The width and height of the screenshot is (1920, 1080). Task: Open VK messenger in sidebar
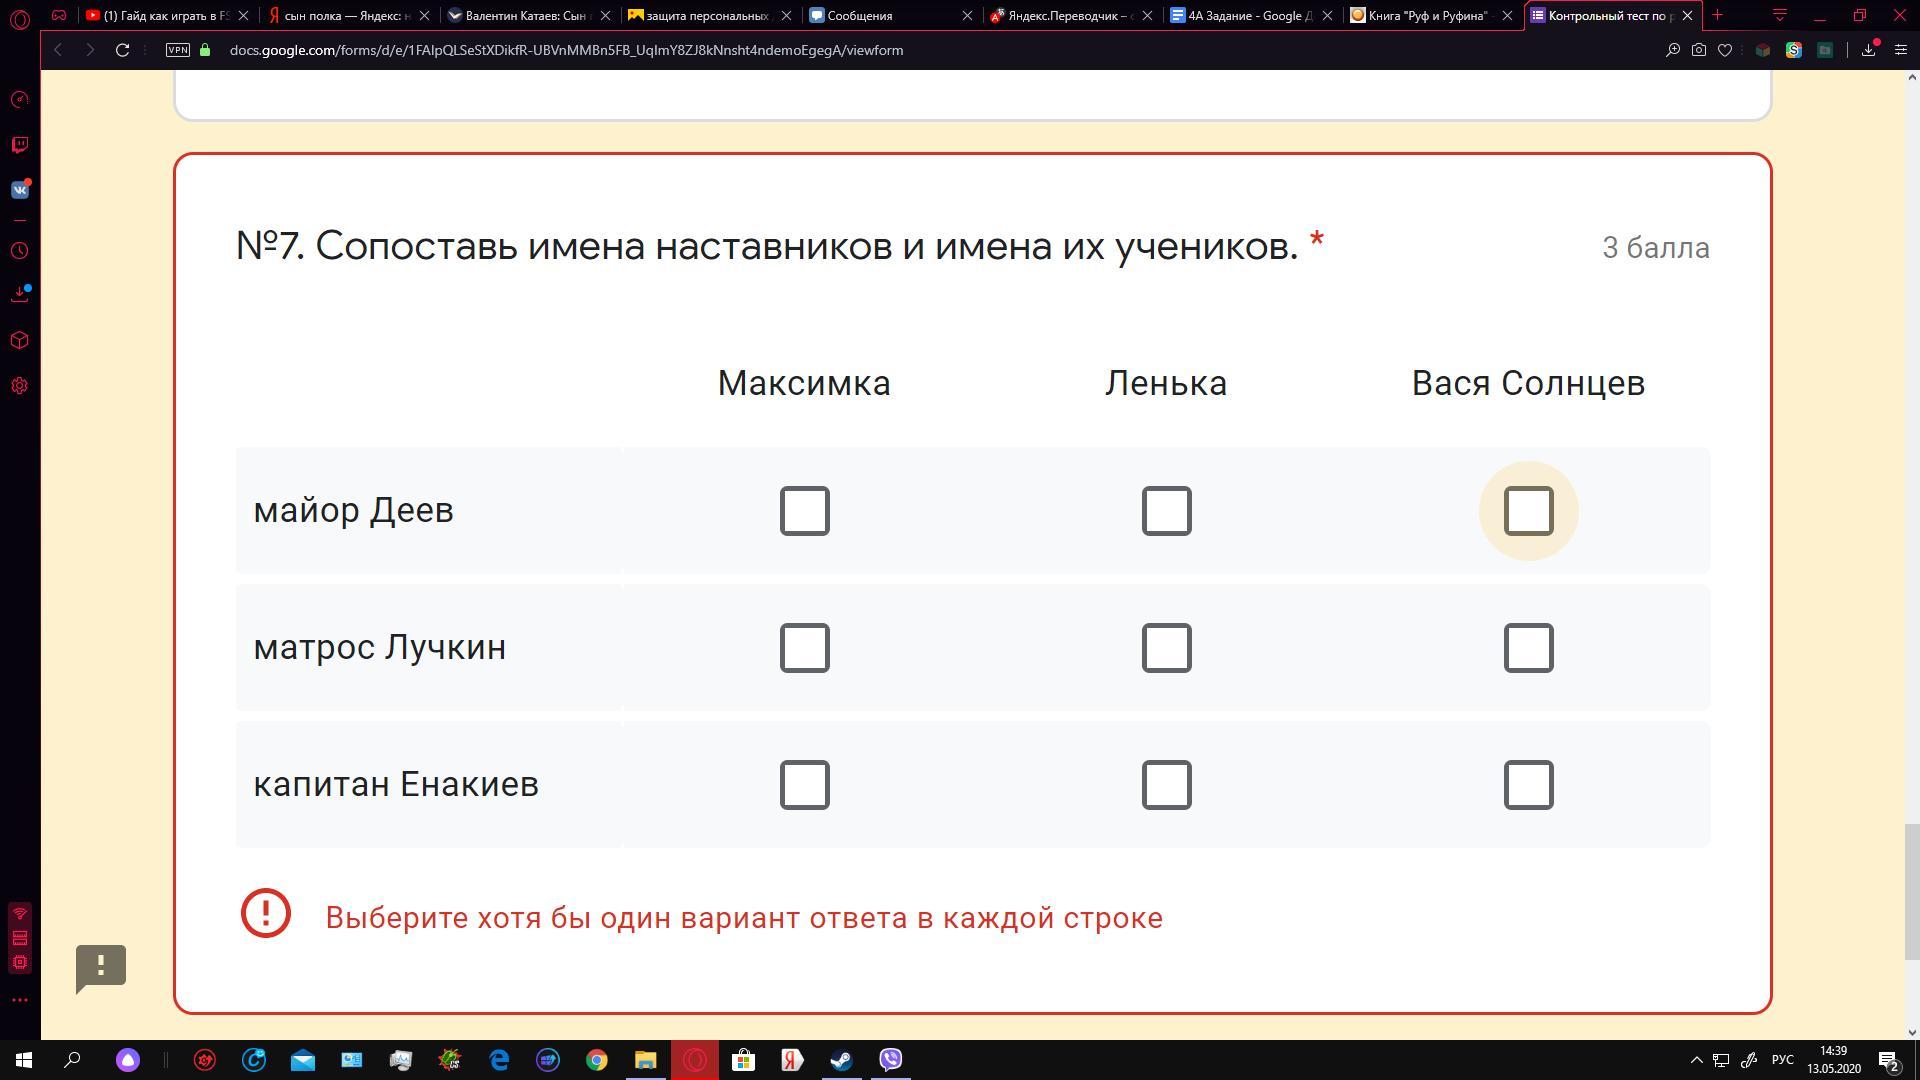point(19,190)
